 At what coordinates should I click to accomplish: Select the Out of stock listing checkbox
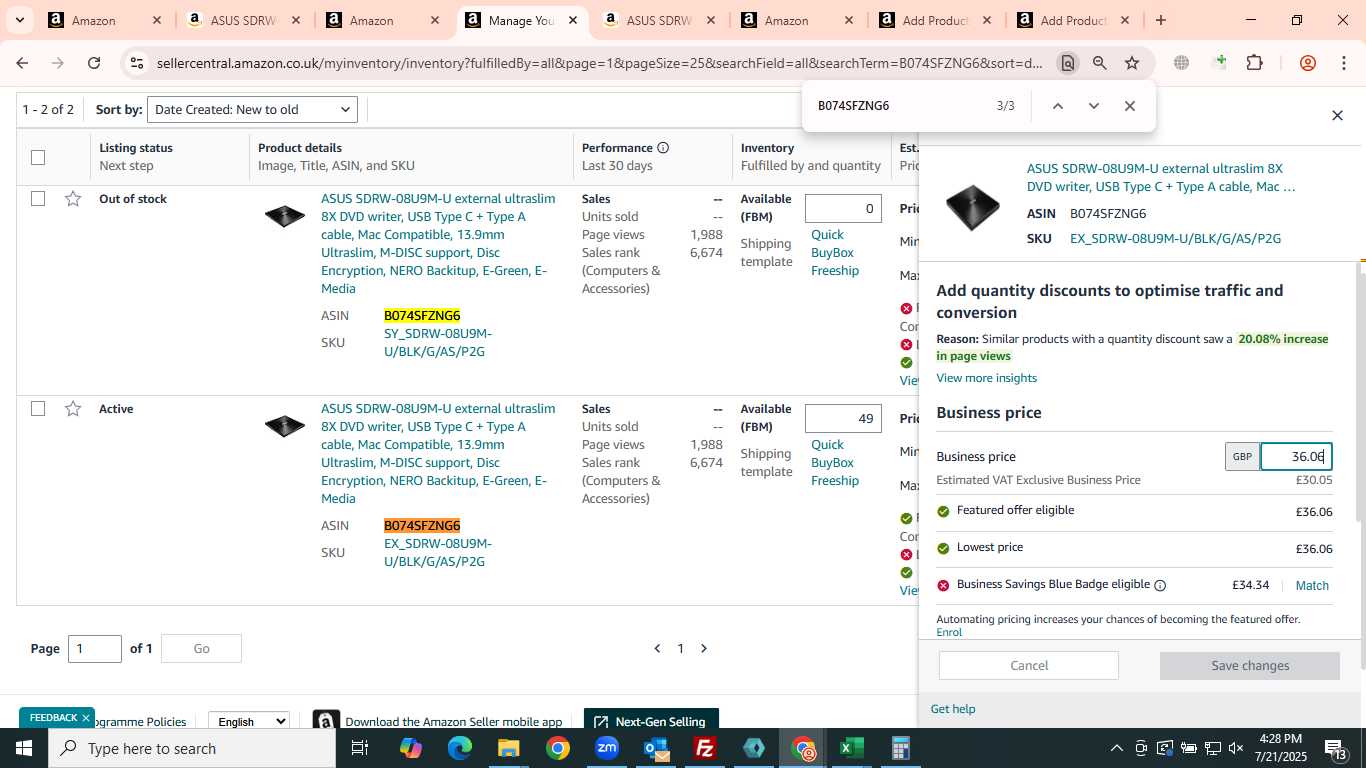pyautogui.click(x=38, y=199)
